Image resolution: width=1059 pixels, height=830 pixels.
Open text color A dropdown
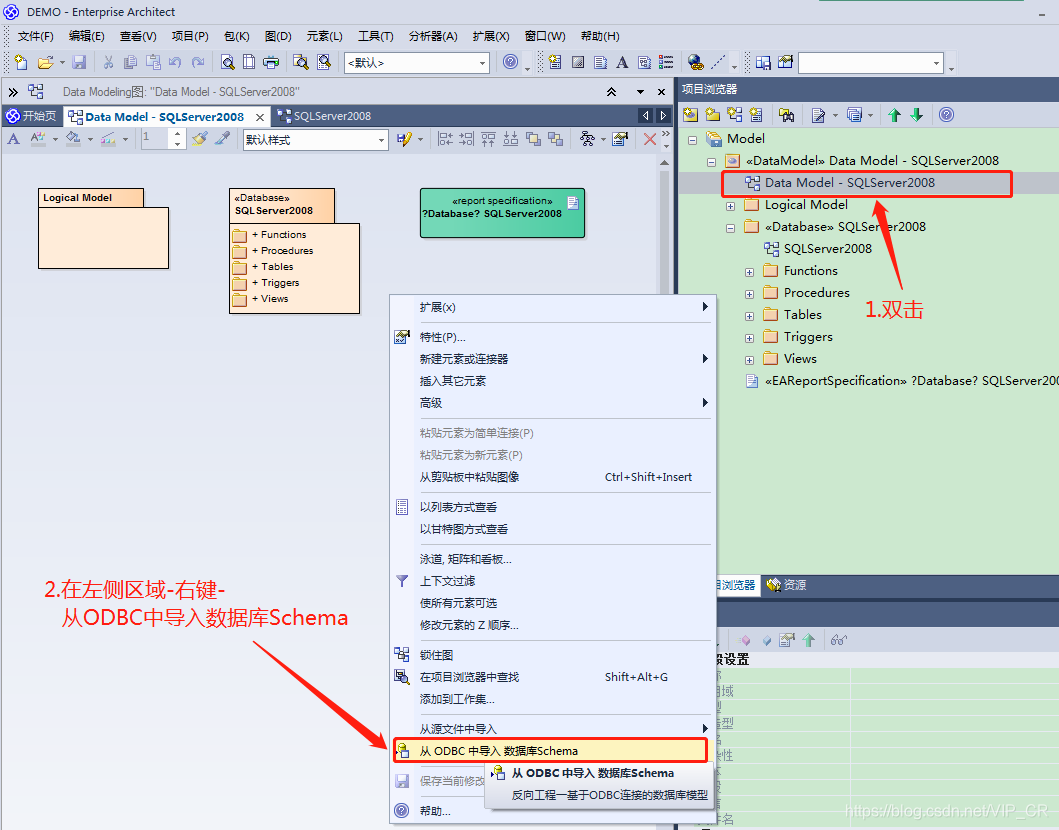pos(55,140)
